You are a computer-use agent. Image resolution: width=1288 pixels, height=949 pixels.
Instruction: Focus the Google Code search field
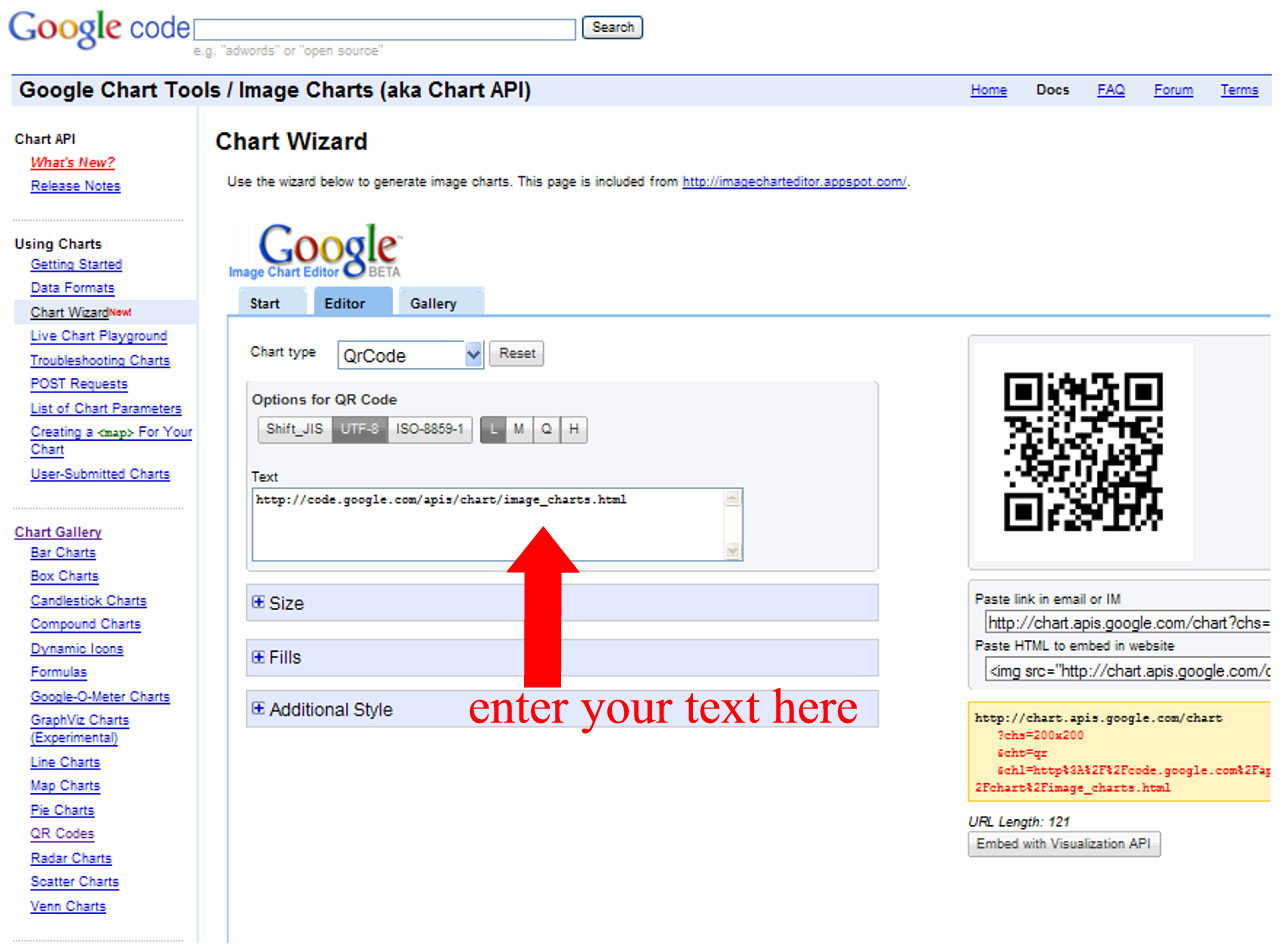(x=385, y=29)
